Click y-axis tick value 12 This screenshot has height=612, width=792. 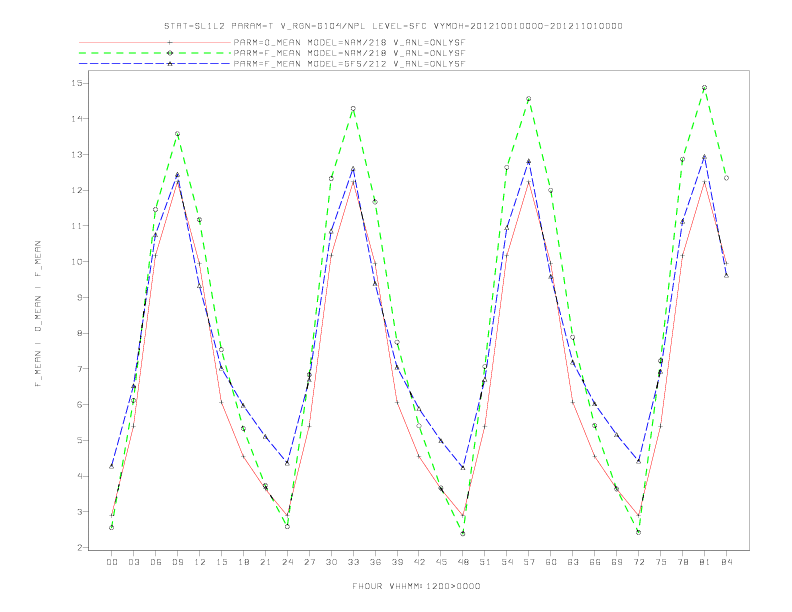(x=76, y=190)
